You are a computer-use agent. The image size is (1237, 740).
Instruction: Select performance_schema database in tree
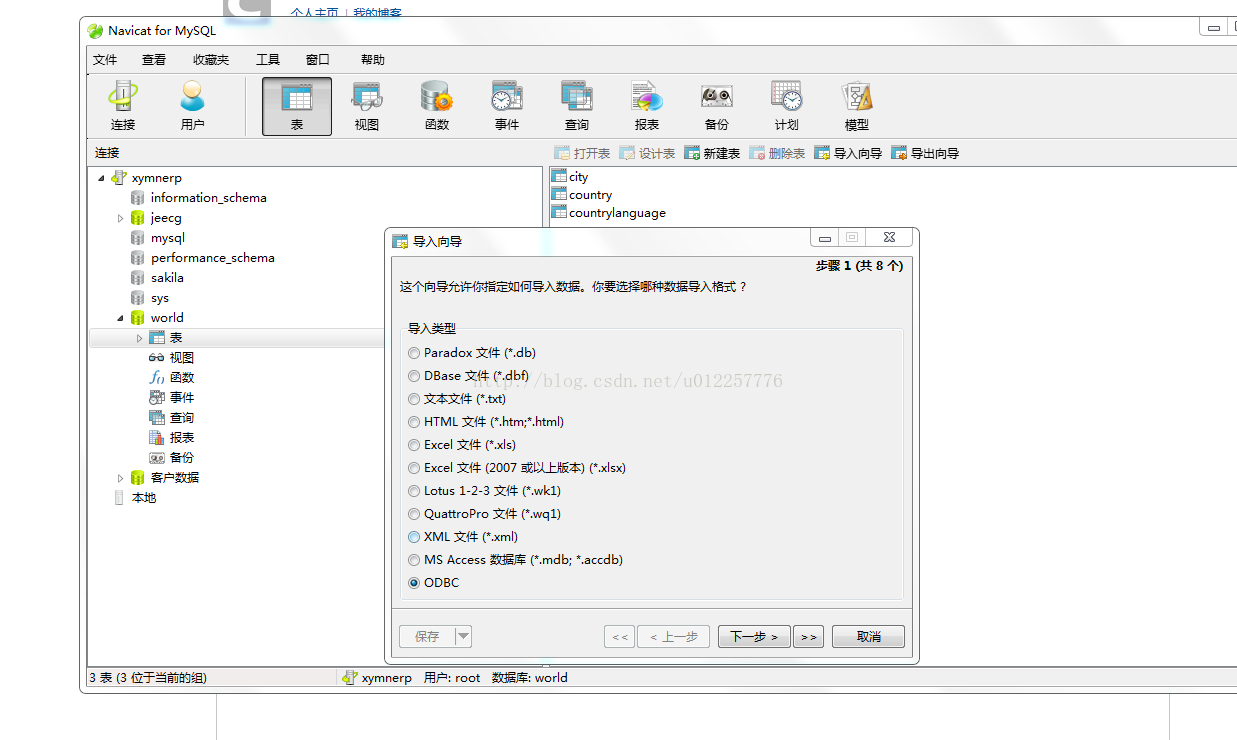click(202, 258)
